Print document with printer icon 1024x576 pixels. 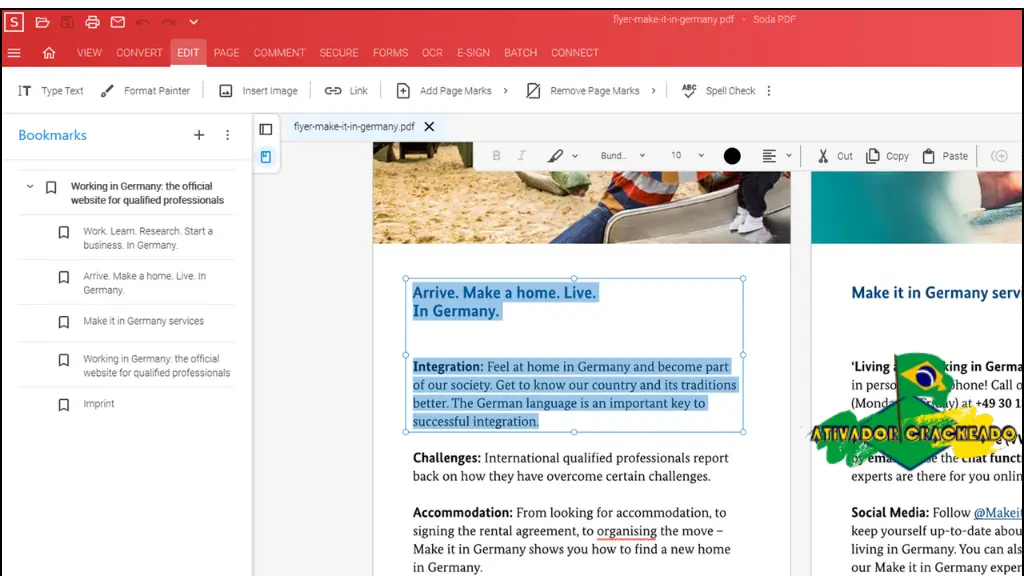92,22
